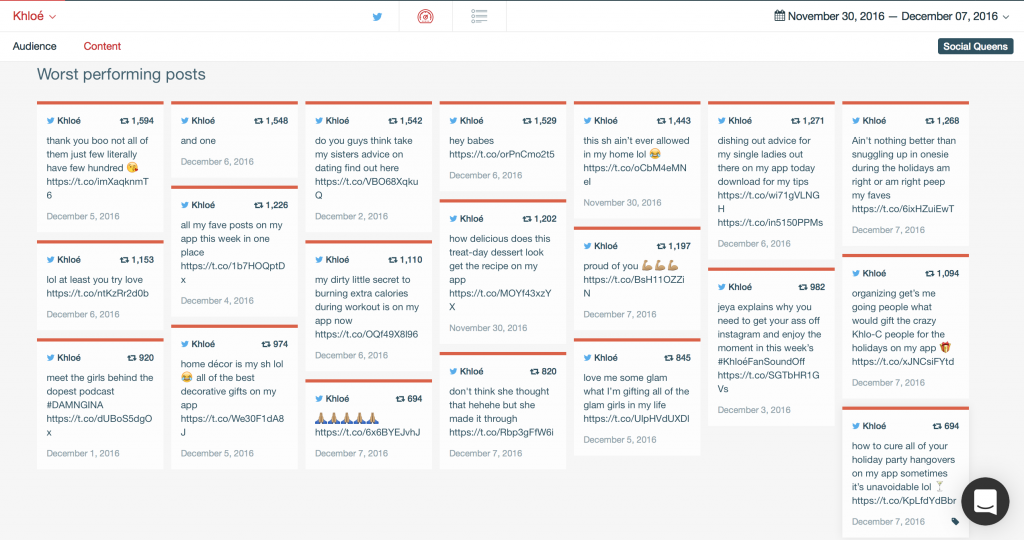This screenshot has height=540, width=1024.
Task: Open 'love me some glam' post
Action: (x=636, y=397)
